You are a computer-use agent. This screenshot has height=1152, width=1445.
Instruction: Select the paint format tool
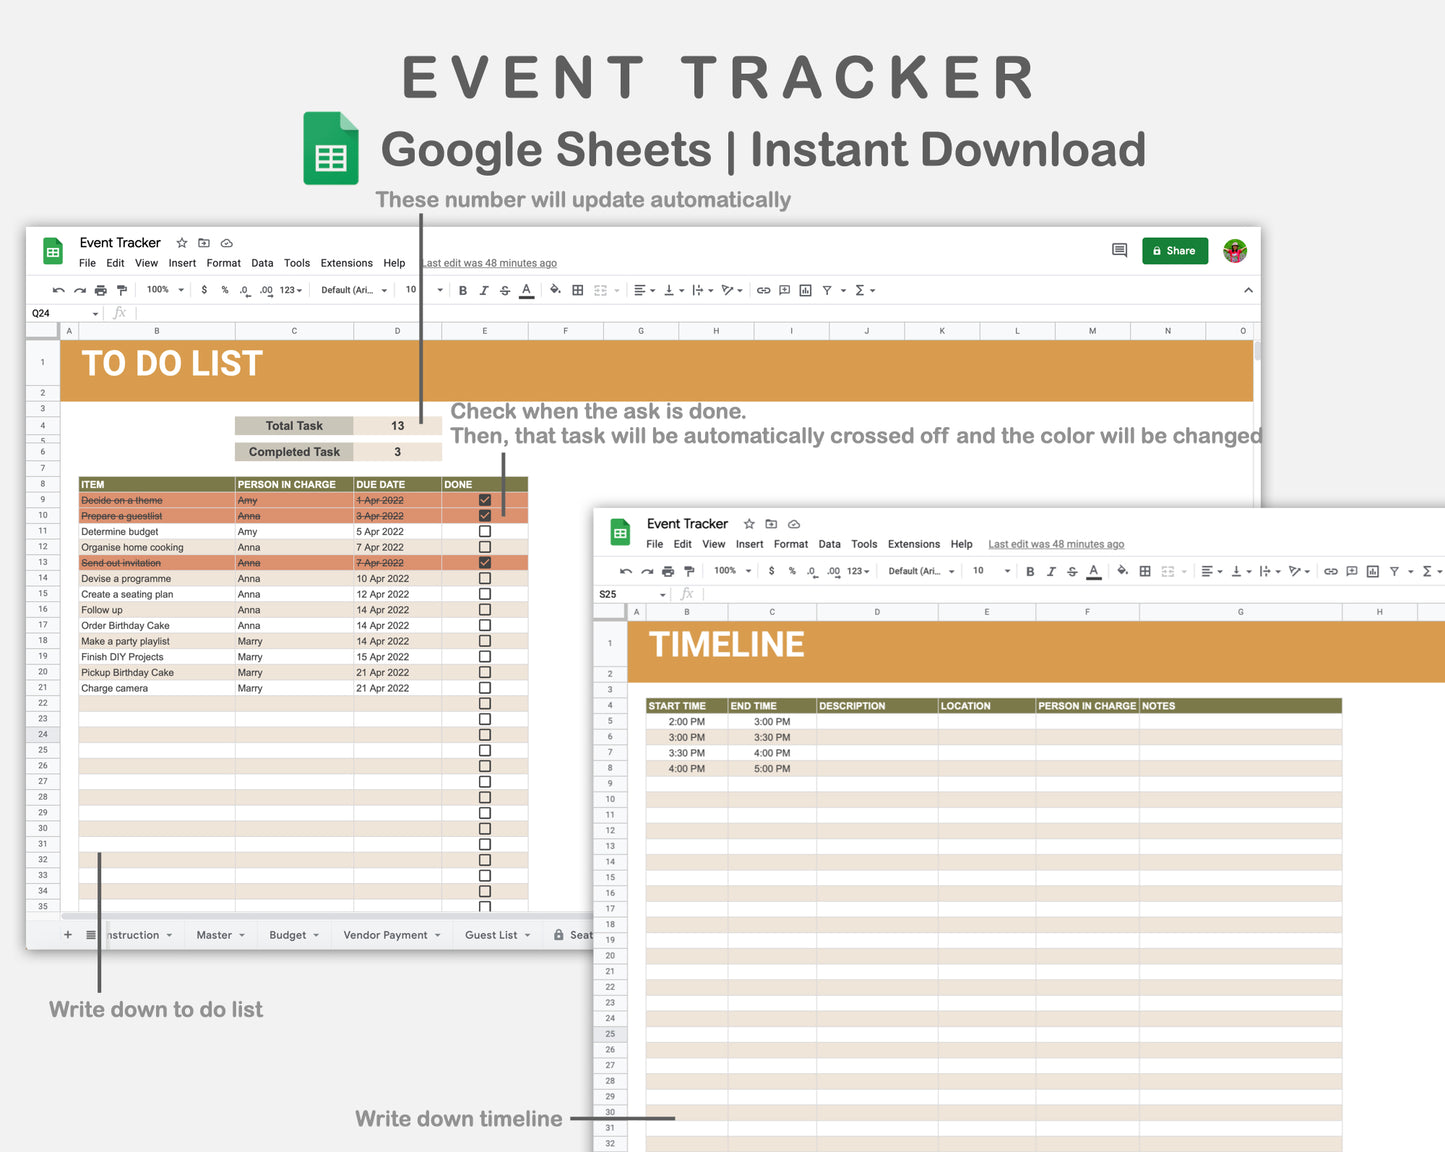121,290
